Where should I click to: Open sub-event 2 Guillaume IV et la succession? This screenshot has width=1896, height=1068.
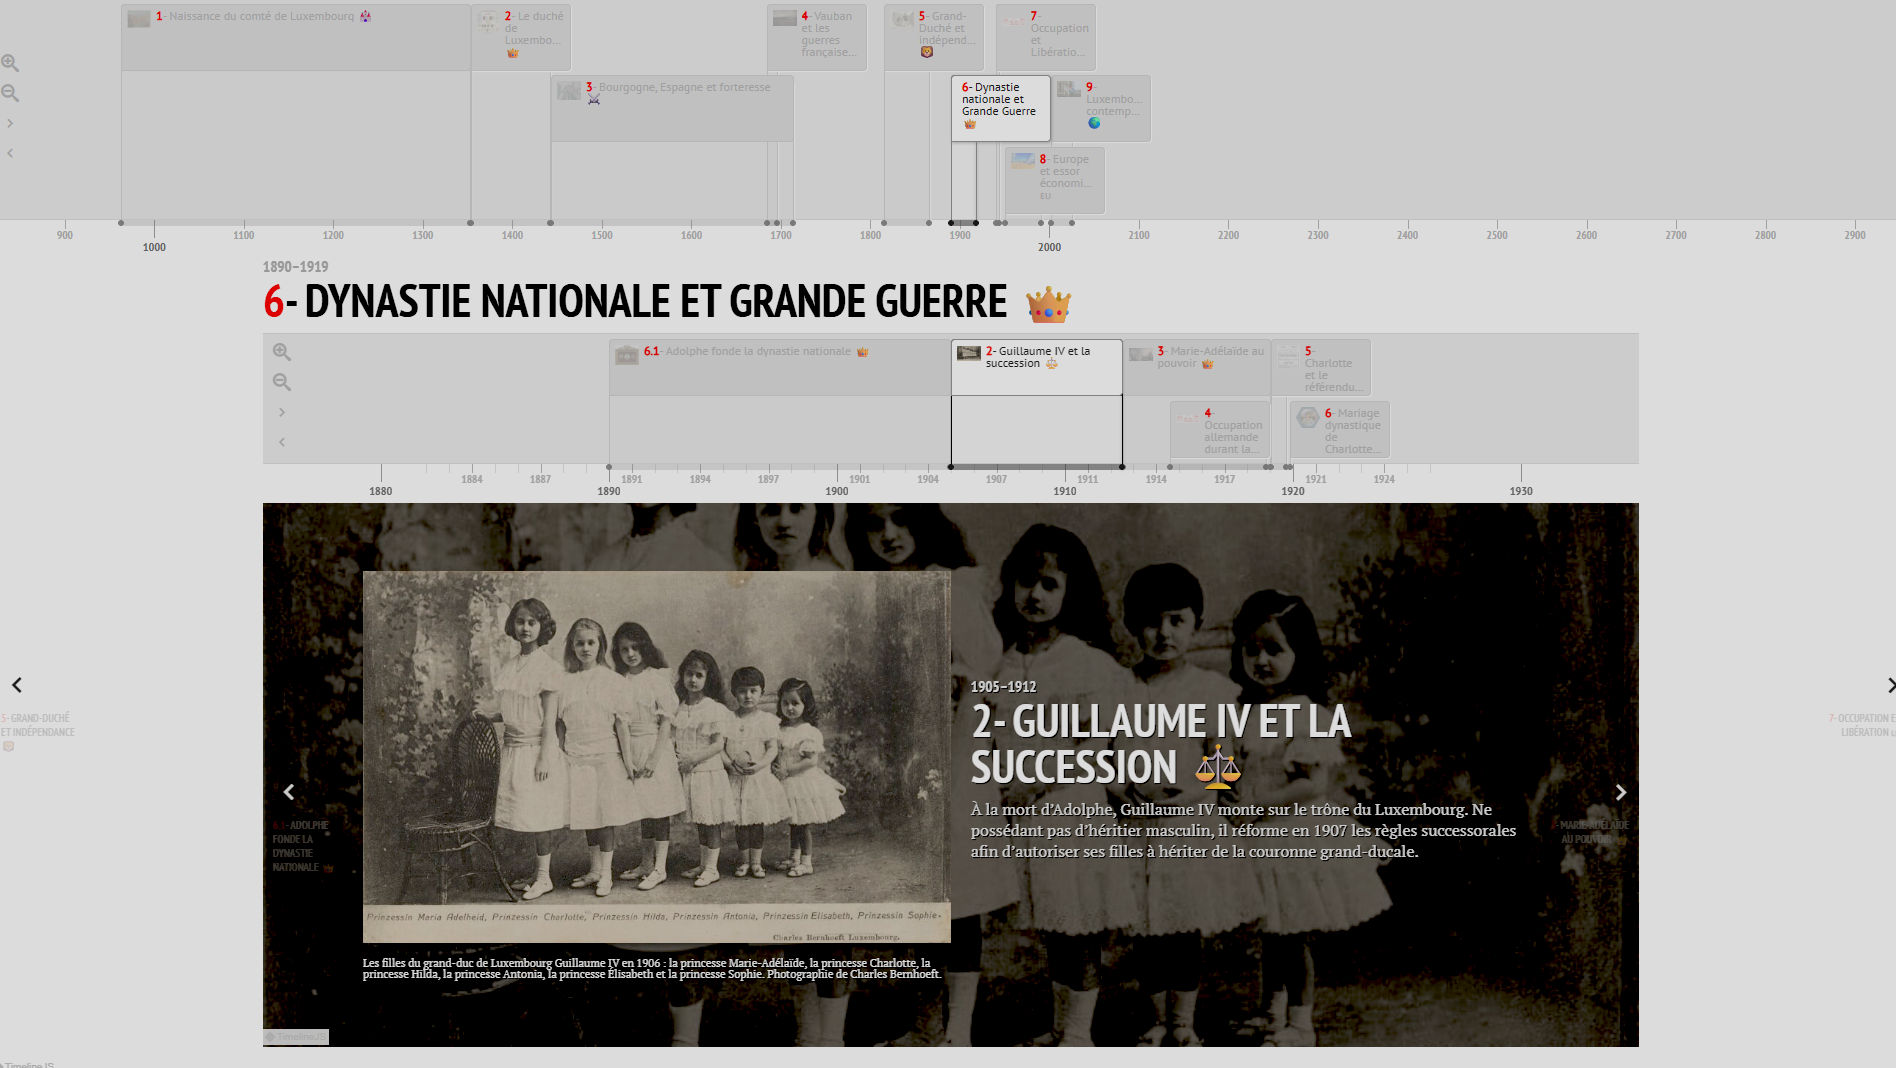(1037, 367)
